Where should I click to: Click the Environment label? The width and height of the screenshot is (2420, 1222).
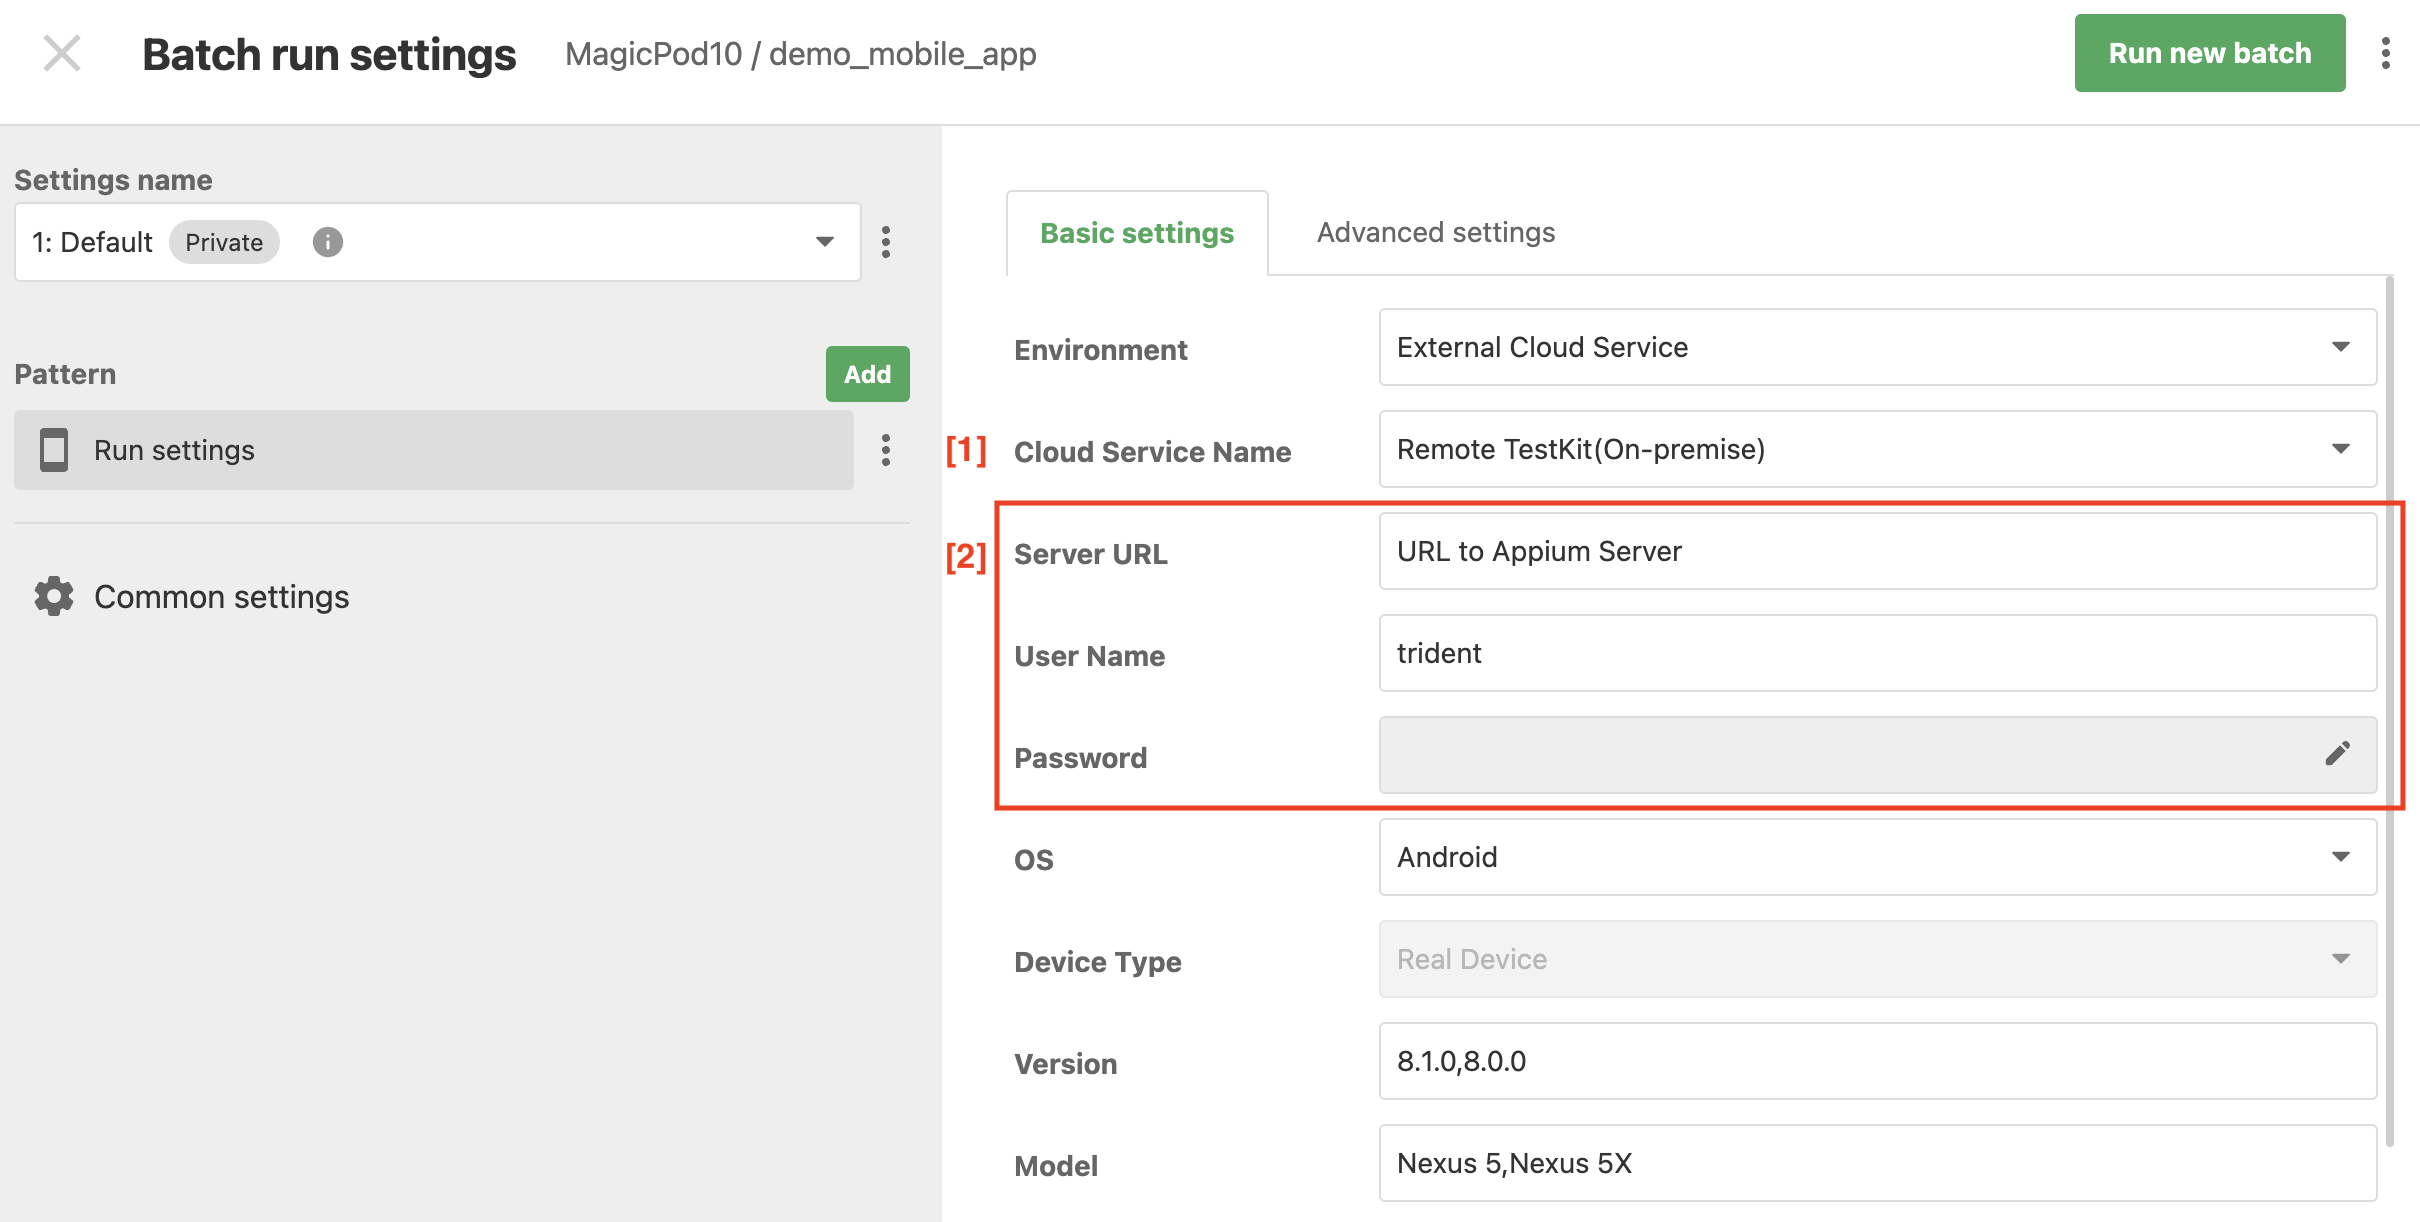1101,350
